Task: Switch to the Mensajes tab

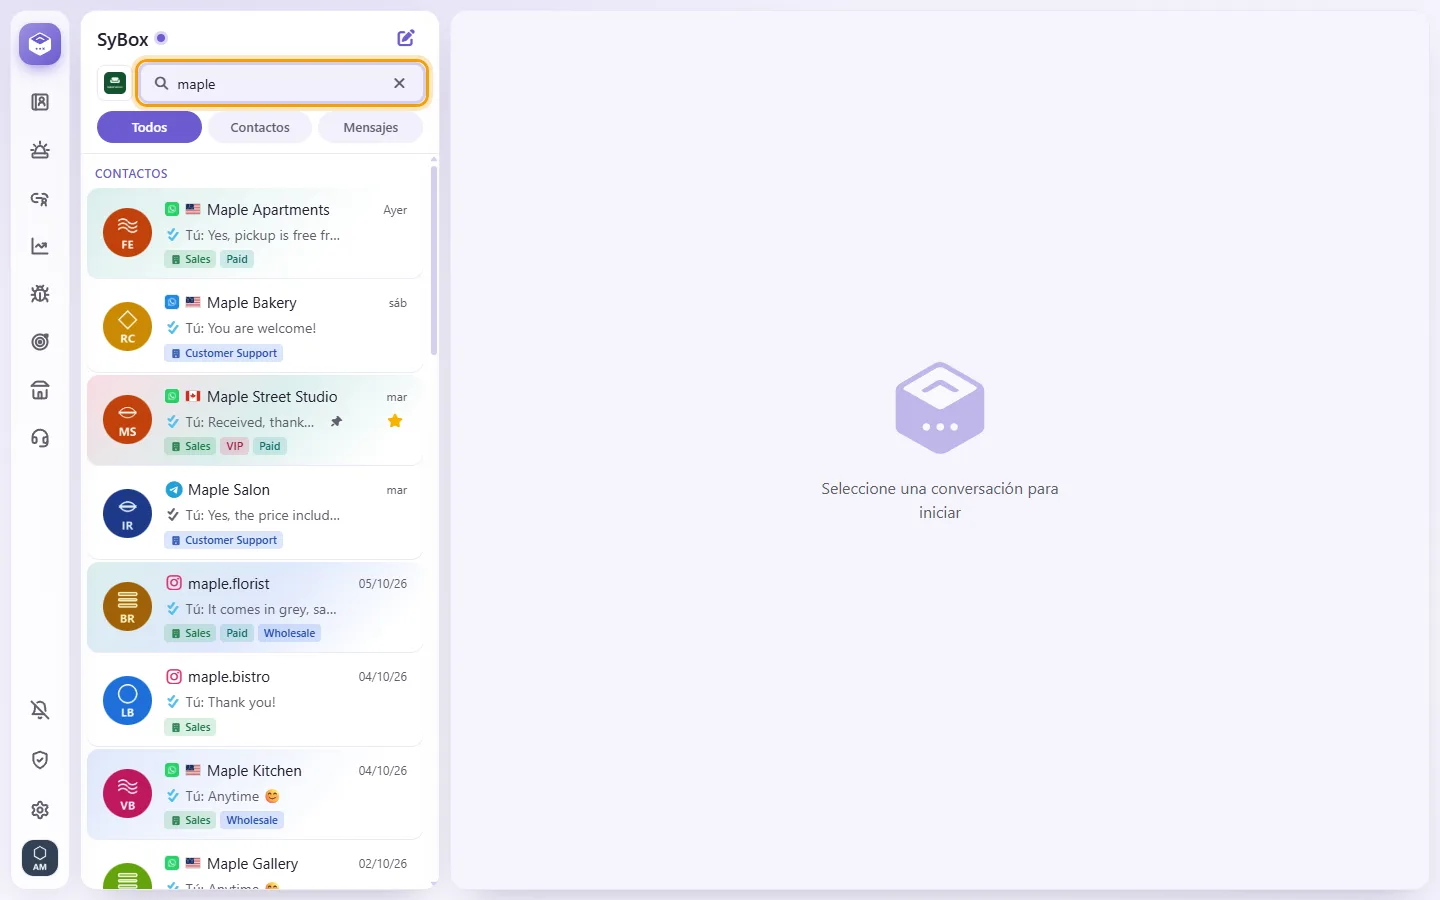Action: pos(370,127)
